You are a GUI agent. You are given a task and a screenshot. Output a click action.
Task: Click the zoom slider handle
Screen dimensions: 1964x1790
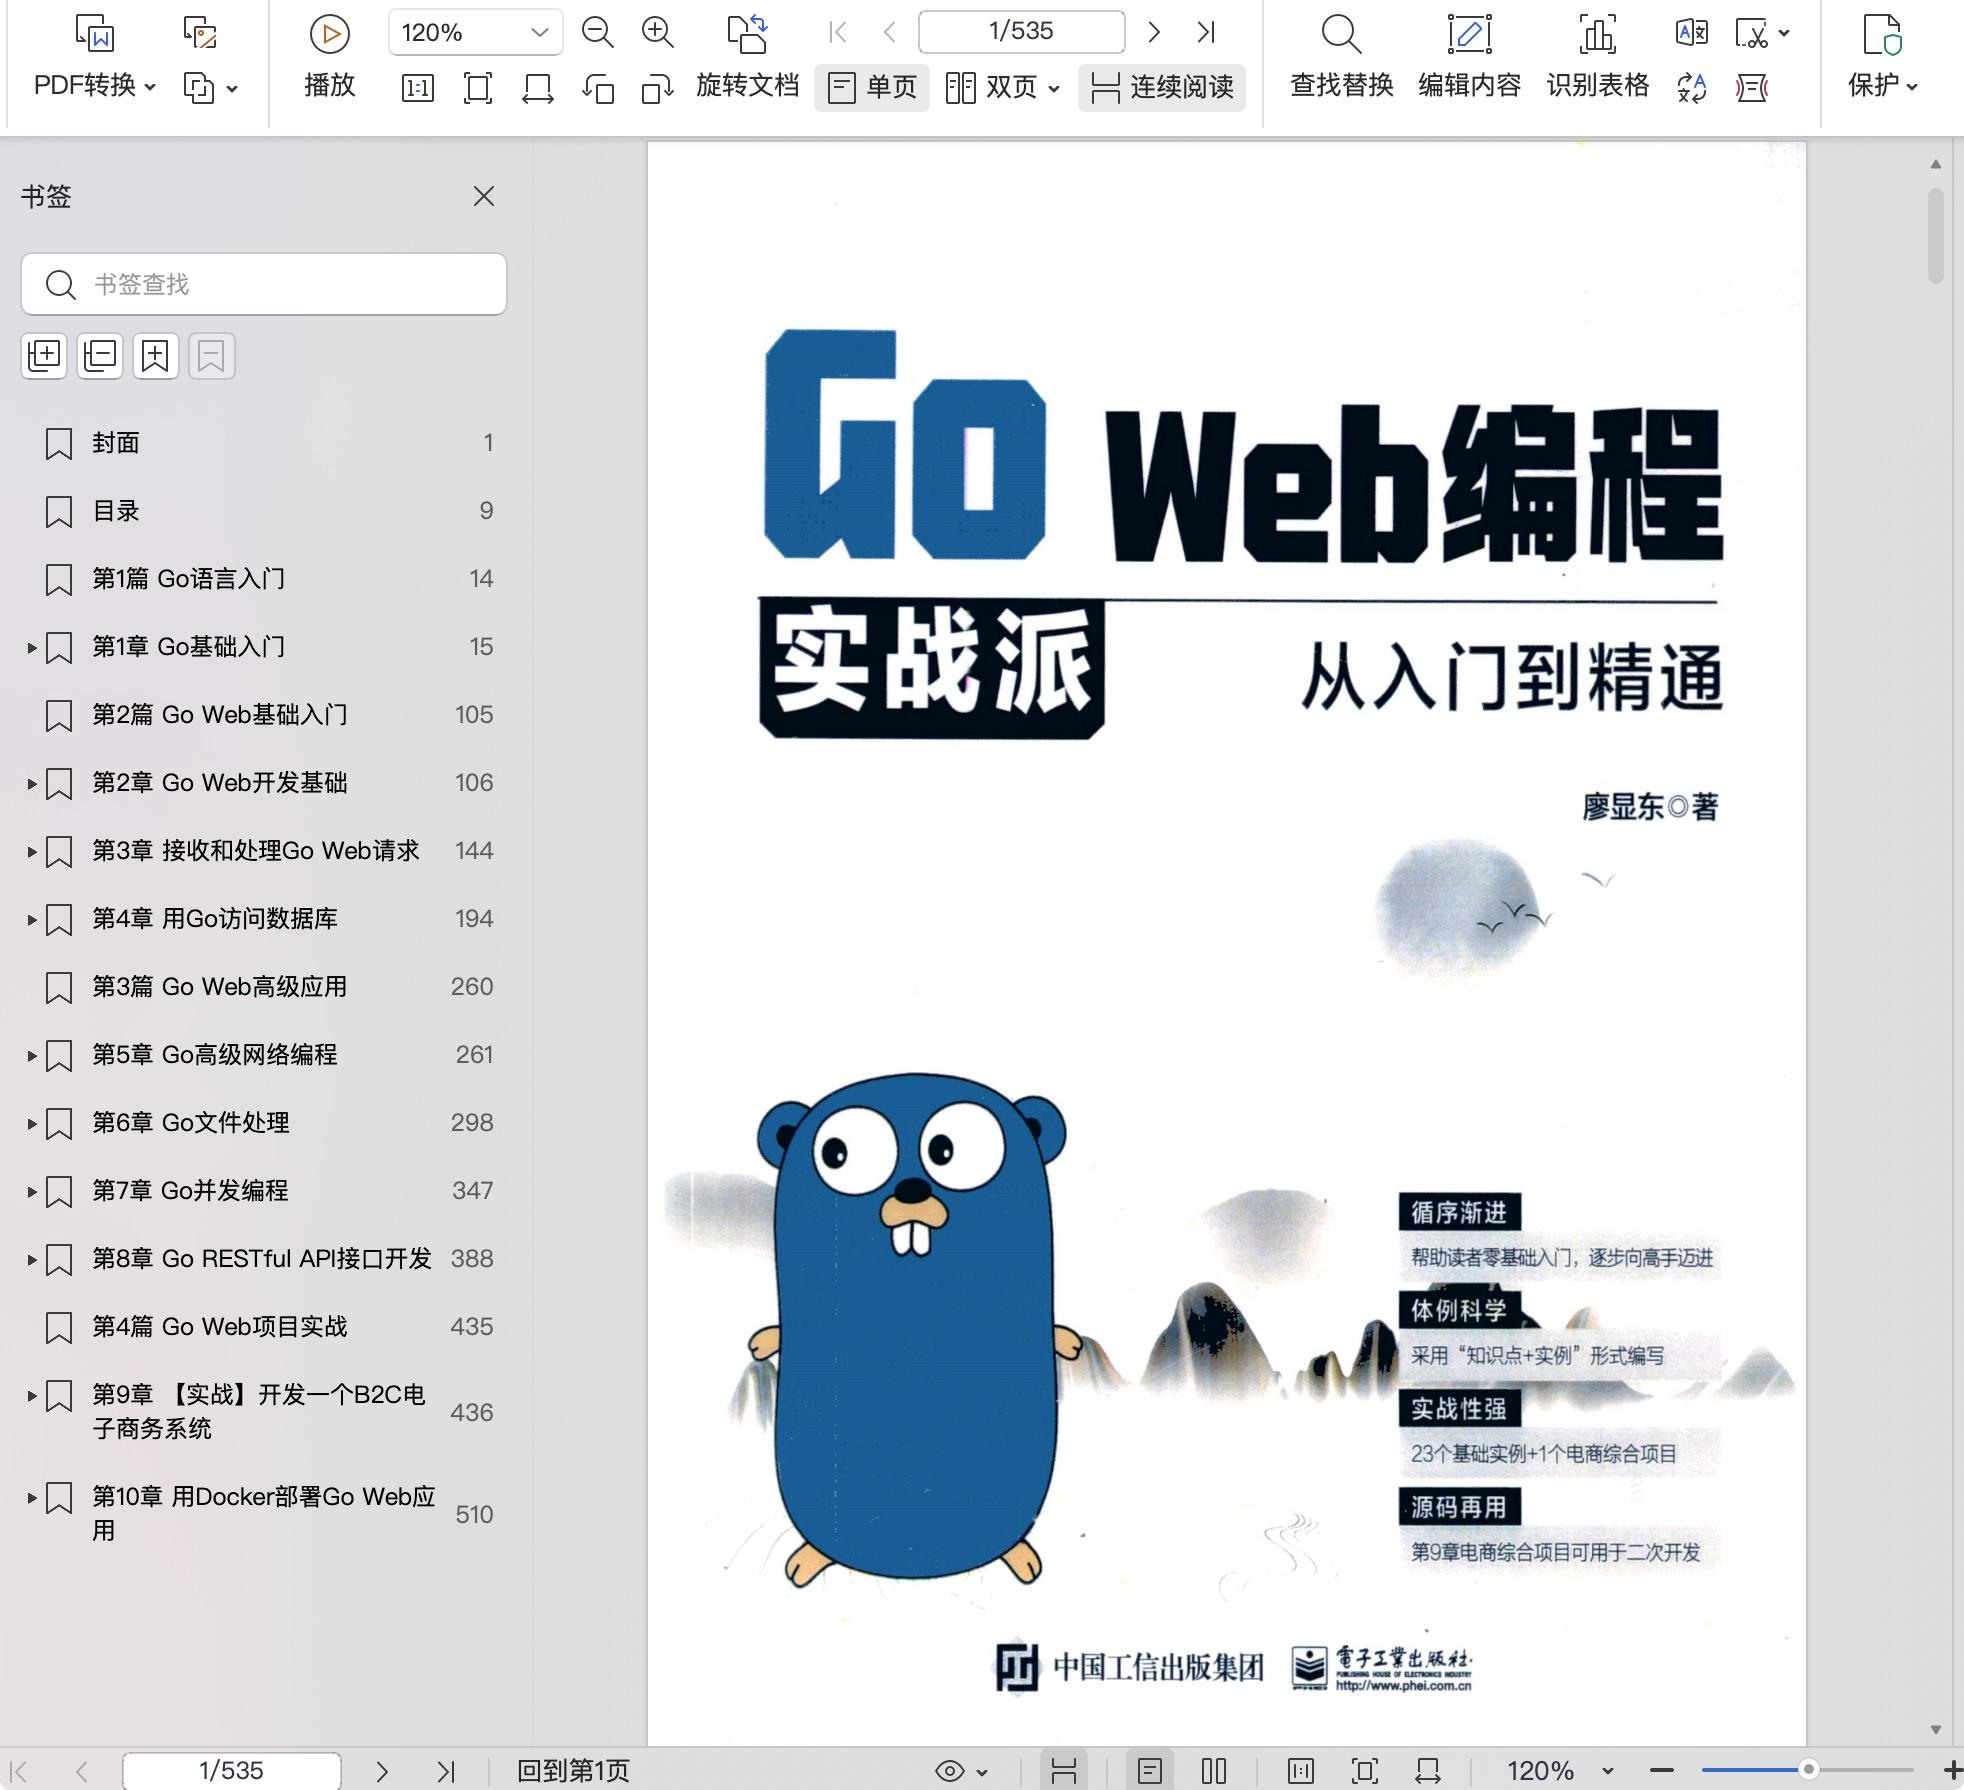pyautogui.click(x=1808, y=1770)
